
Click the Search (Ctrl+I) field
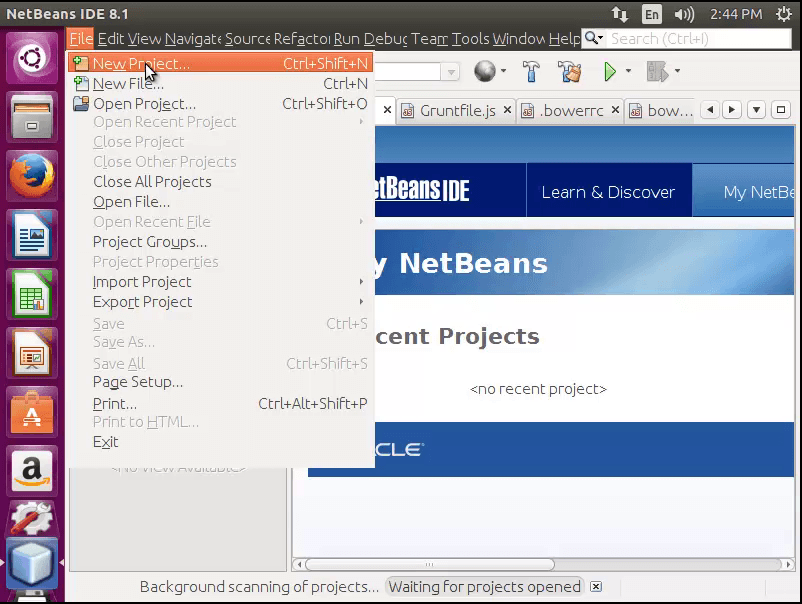(x=699, y=39)
